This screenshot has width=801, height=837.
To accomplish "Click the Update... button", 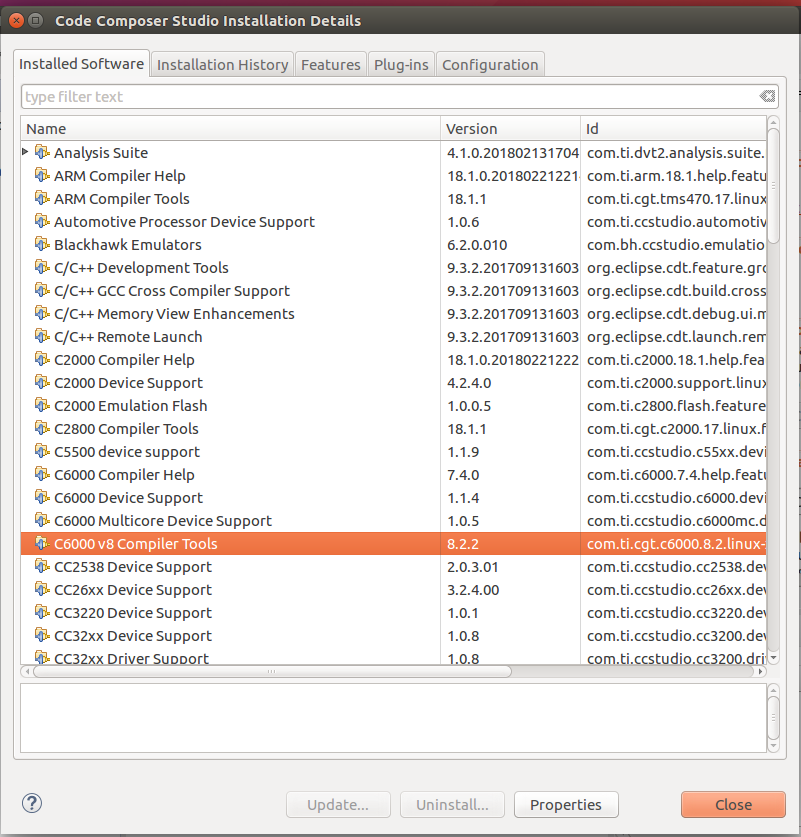I will tap(338, 804).
